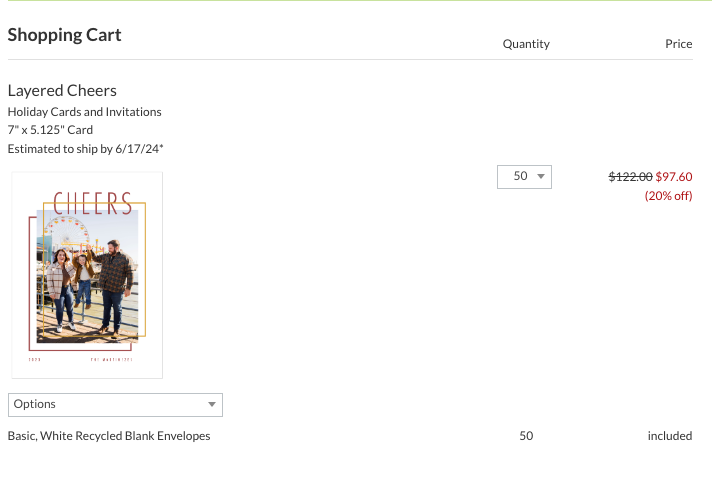Click the 7" x 5.125" Card size text
Viewport: 712px width, 492px height.
pos(50,130)
